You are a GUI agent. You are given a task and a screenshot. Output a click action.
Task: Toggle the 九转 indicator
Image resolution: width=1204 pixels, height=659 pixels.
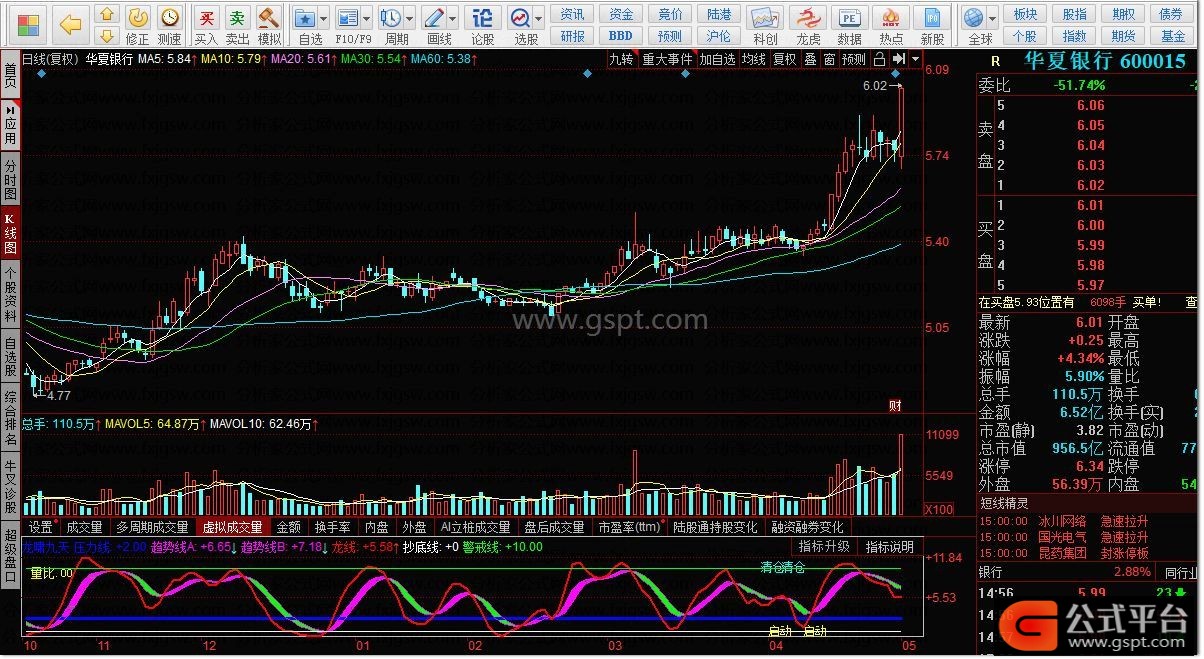pos(621,59)
